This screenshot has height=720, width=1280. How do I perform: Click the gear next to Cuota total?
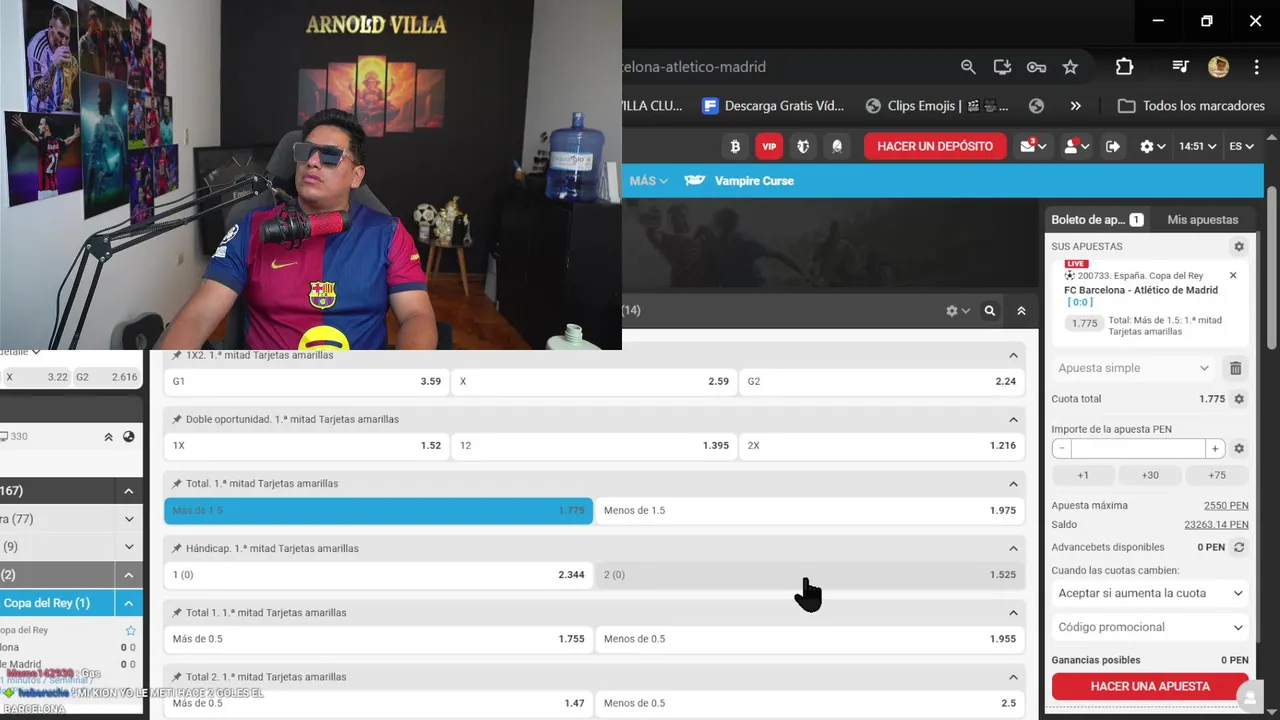(1239, 399)
